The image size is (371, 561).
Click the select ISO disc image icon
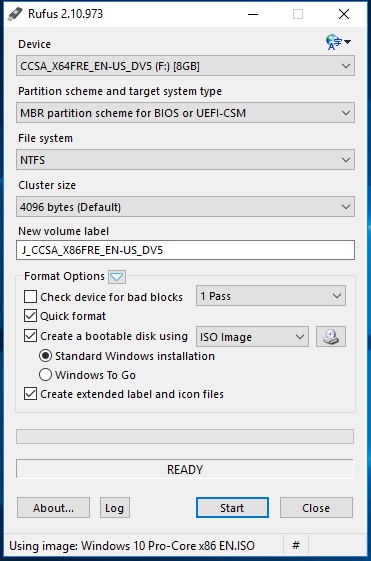point(331,337)
